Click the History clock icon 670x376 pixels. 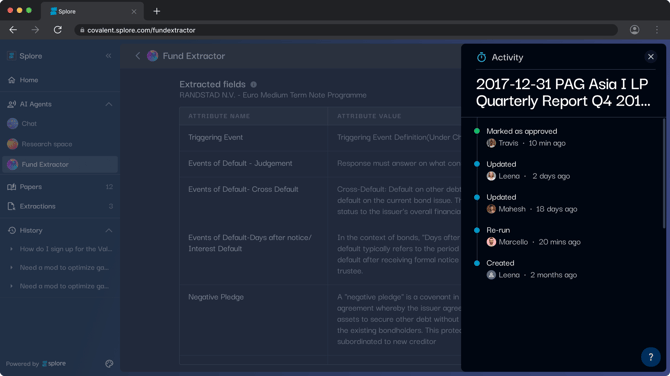point(12,230)
